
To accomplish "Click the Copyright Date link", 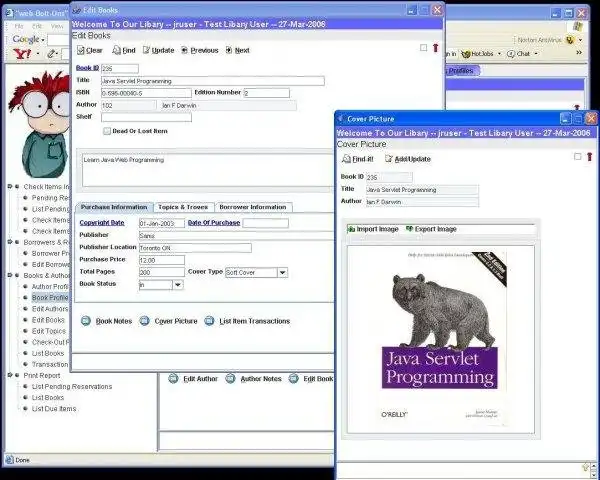I will tap(102, 222).
